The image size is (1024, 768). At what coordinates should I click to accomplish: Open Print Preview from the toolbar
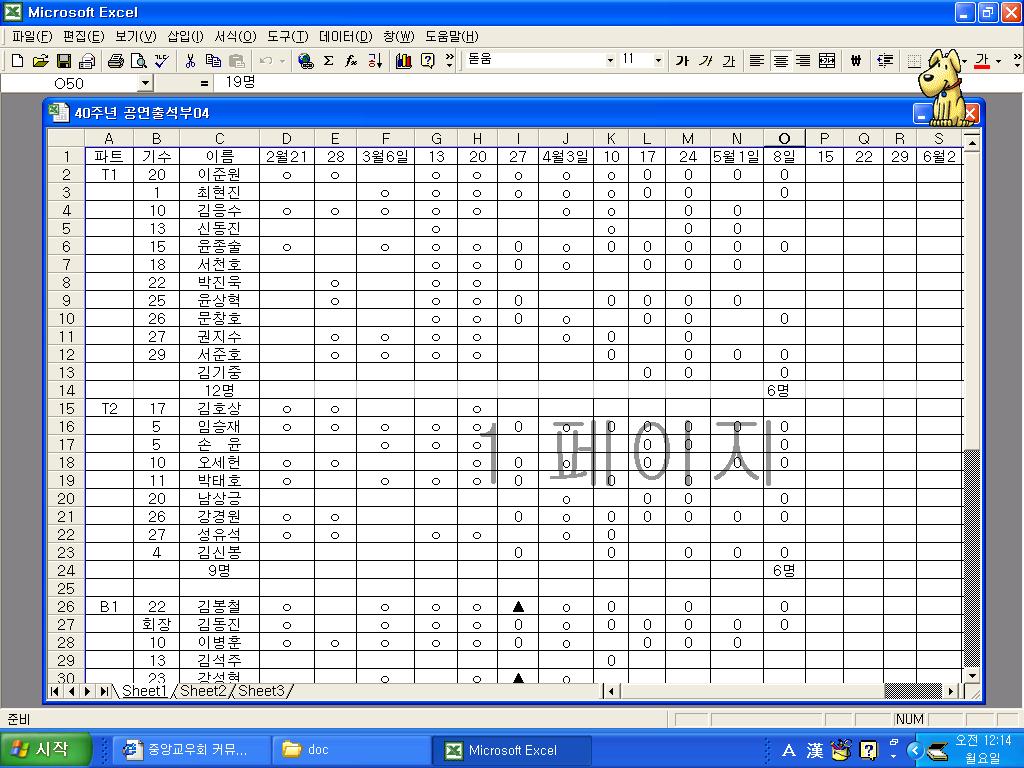(138, 61)
